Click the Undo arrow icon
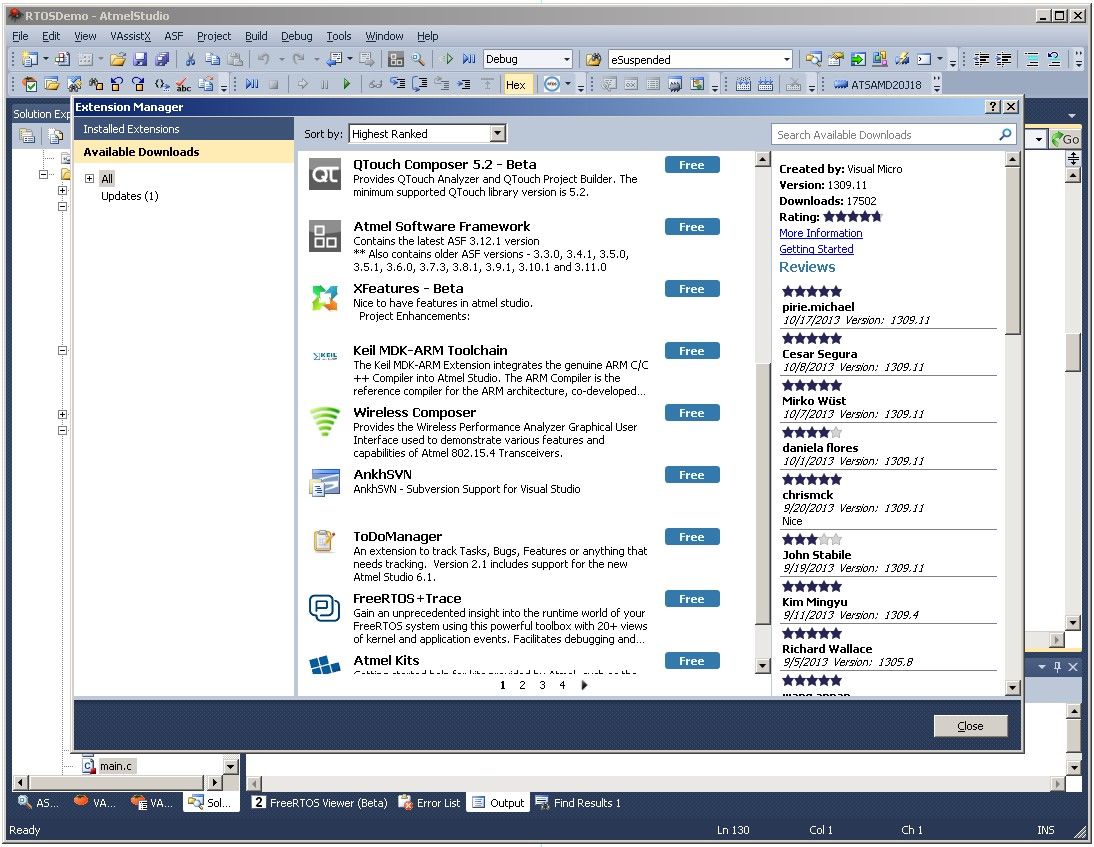 (x=263, y=60)
